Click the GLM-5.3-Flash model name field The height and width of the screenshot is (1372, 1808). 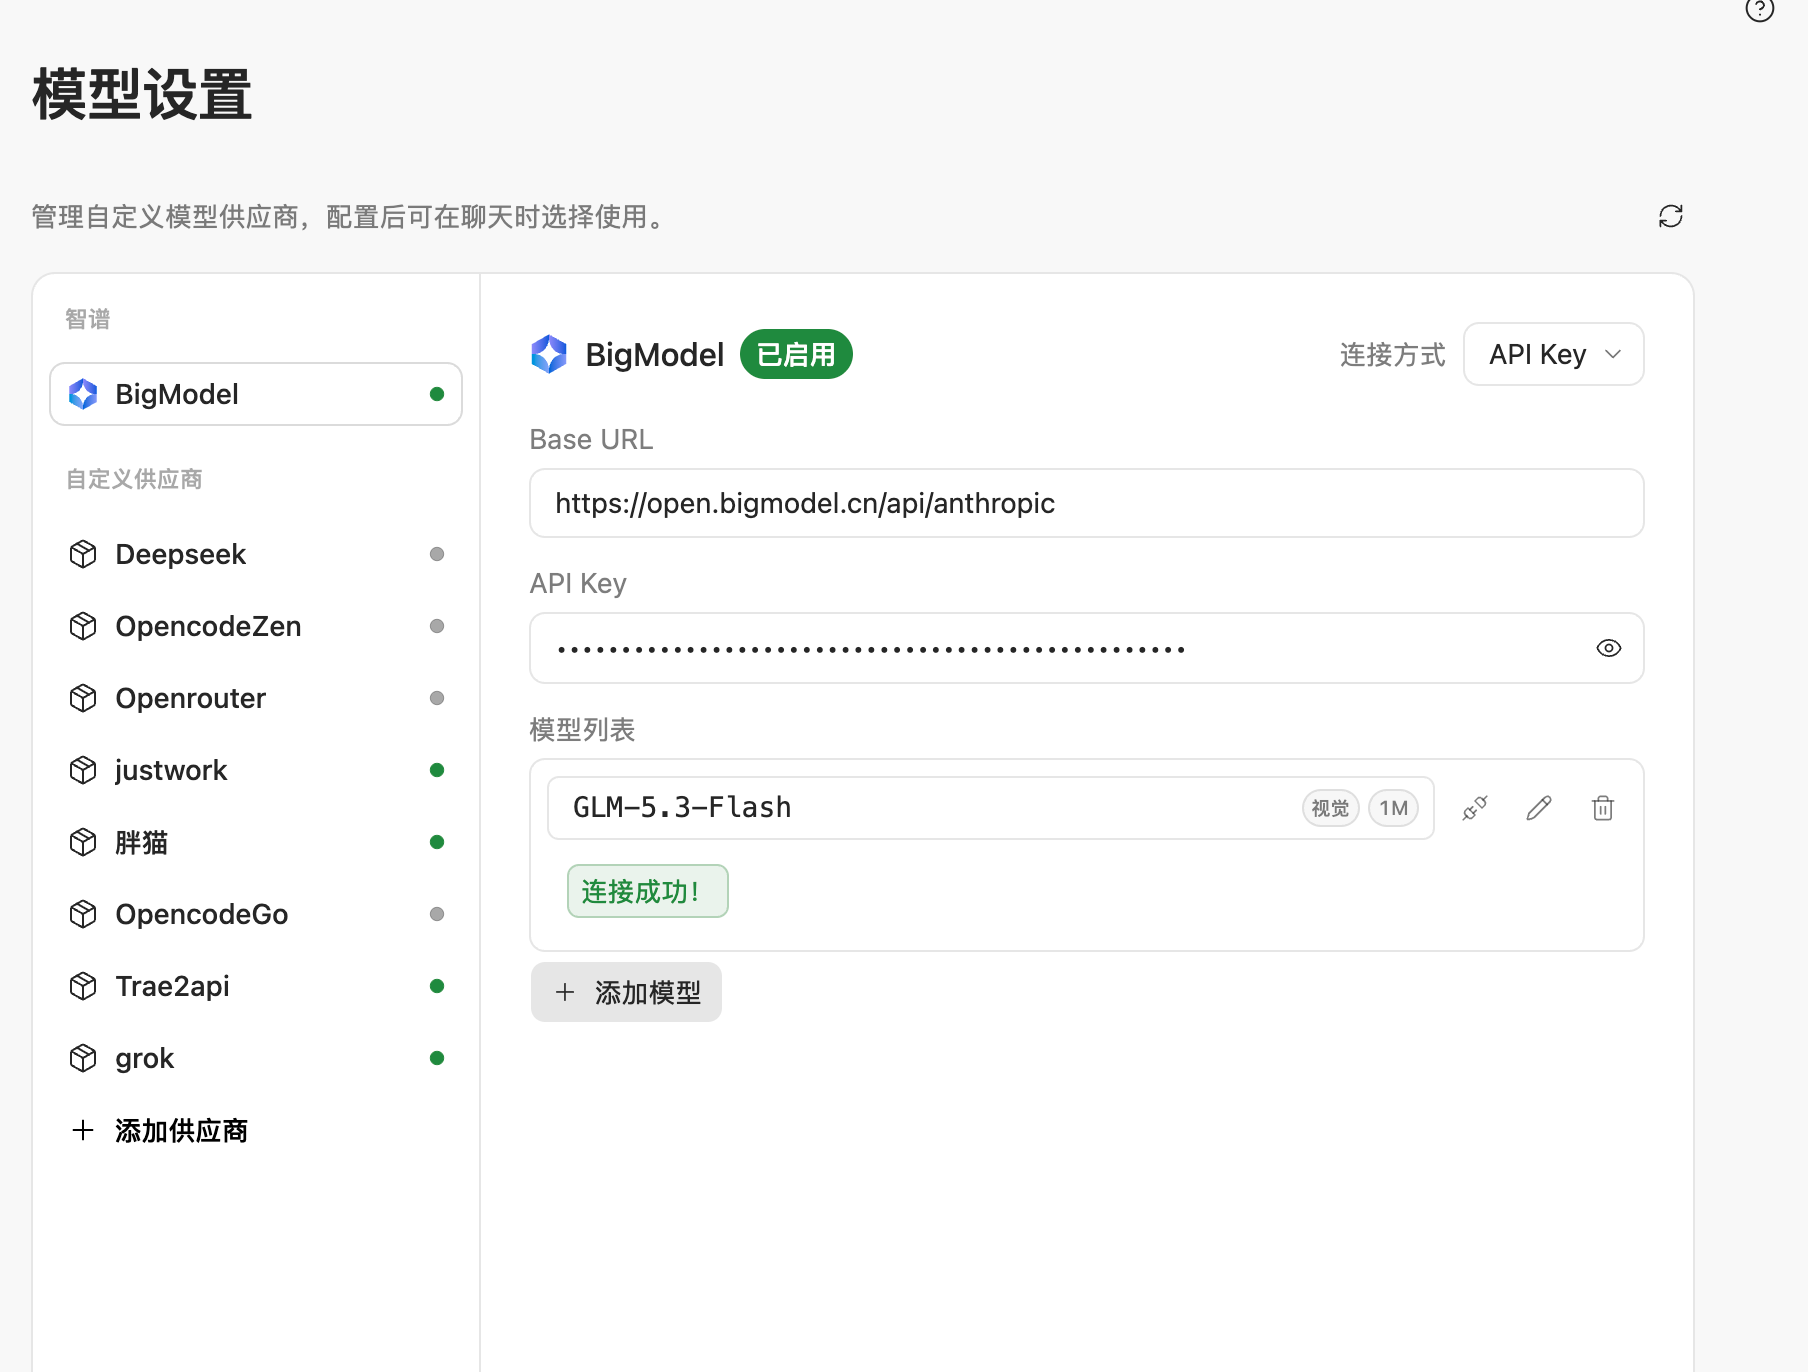click(x=991, y=808)
